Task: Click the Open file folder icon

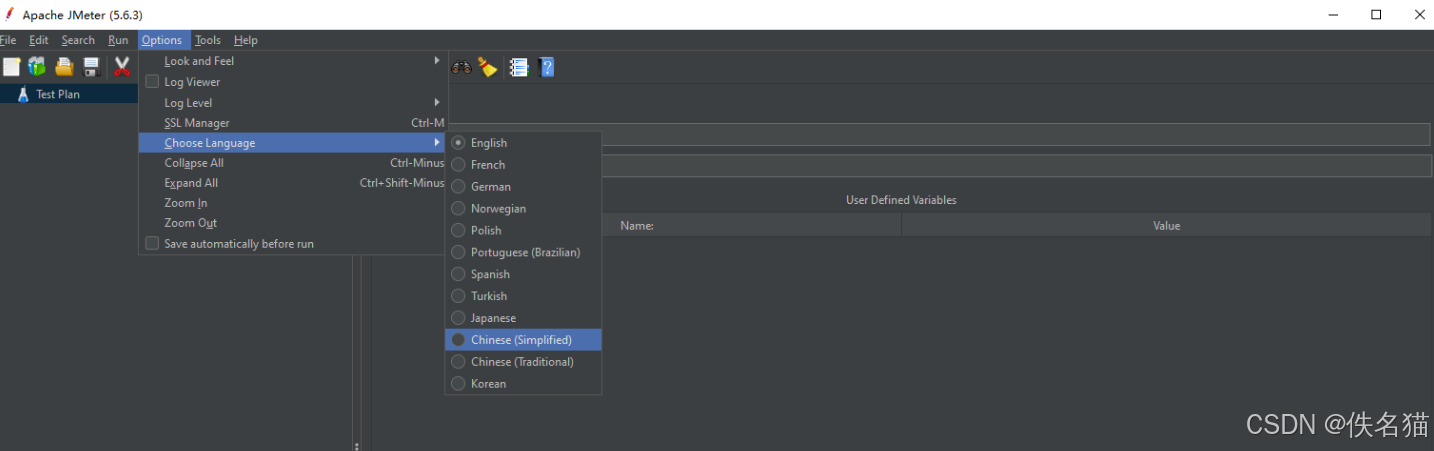Action: click(64, 67)
